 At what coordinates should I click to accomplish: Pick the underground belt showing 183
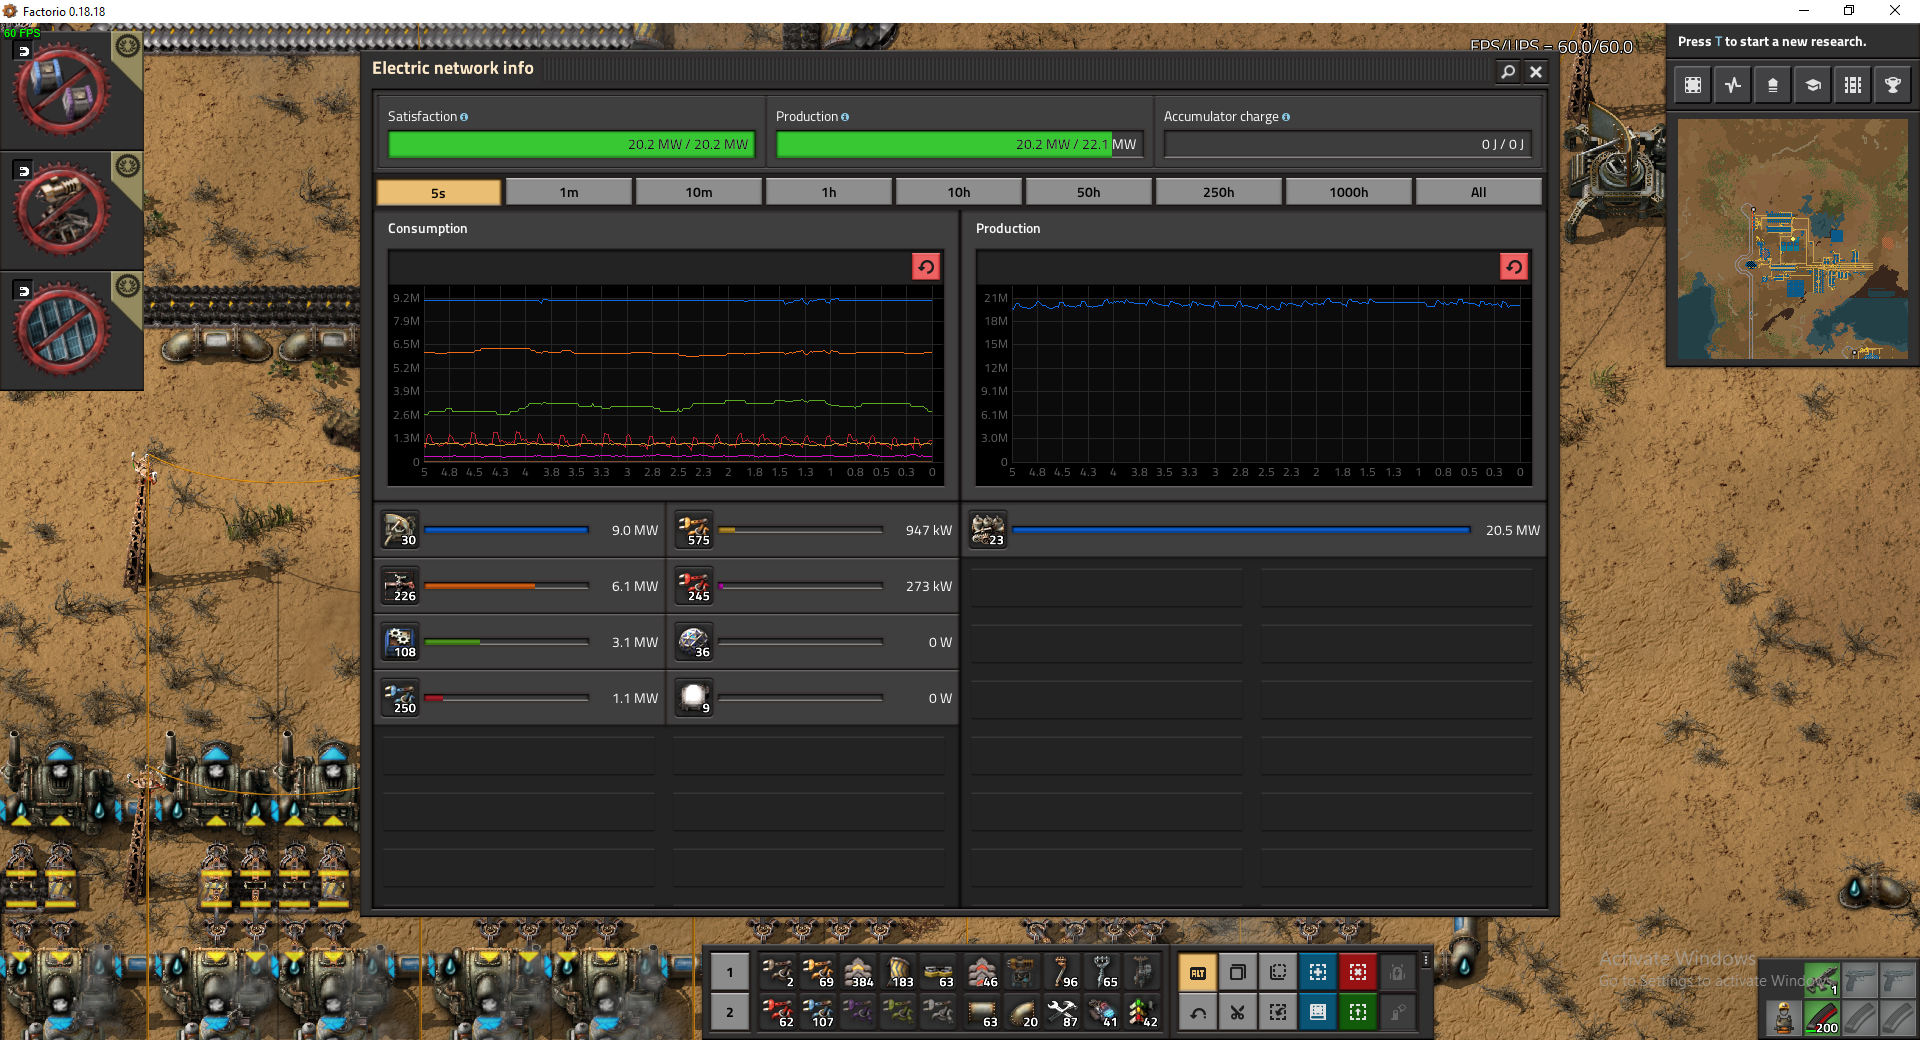pos(898,972)
